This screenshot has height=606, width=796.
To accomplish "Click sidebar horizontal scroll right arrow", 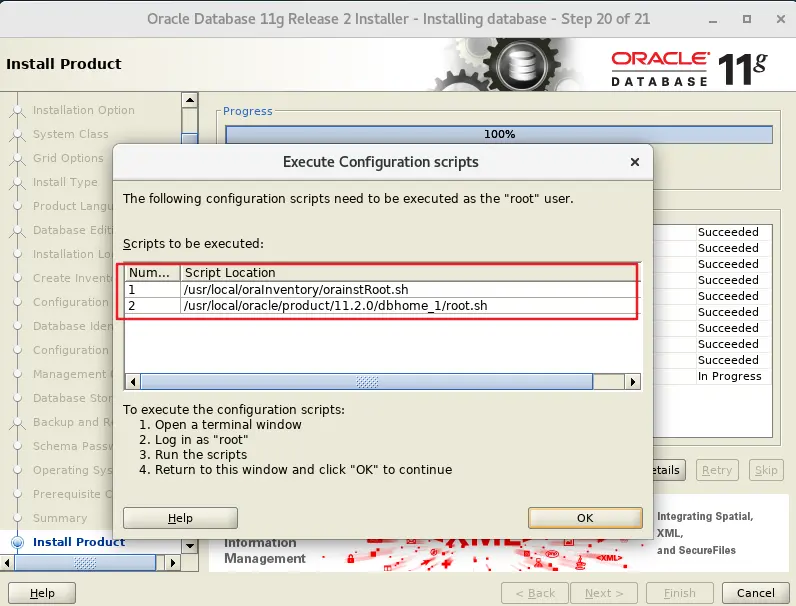I will pyautogui.click(x=173, y=562).
